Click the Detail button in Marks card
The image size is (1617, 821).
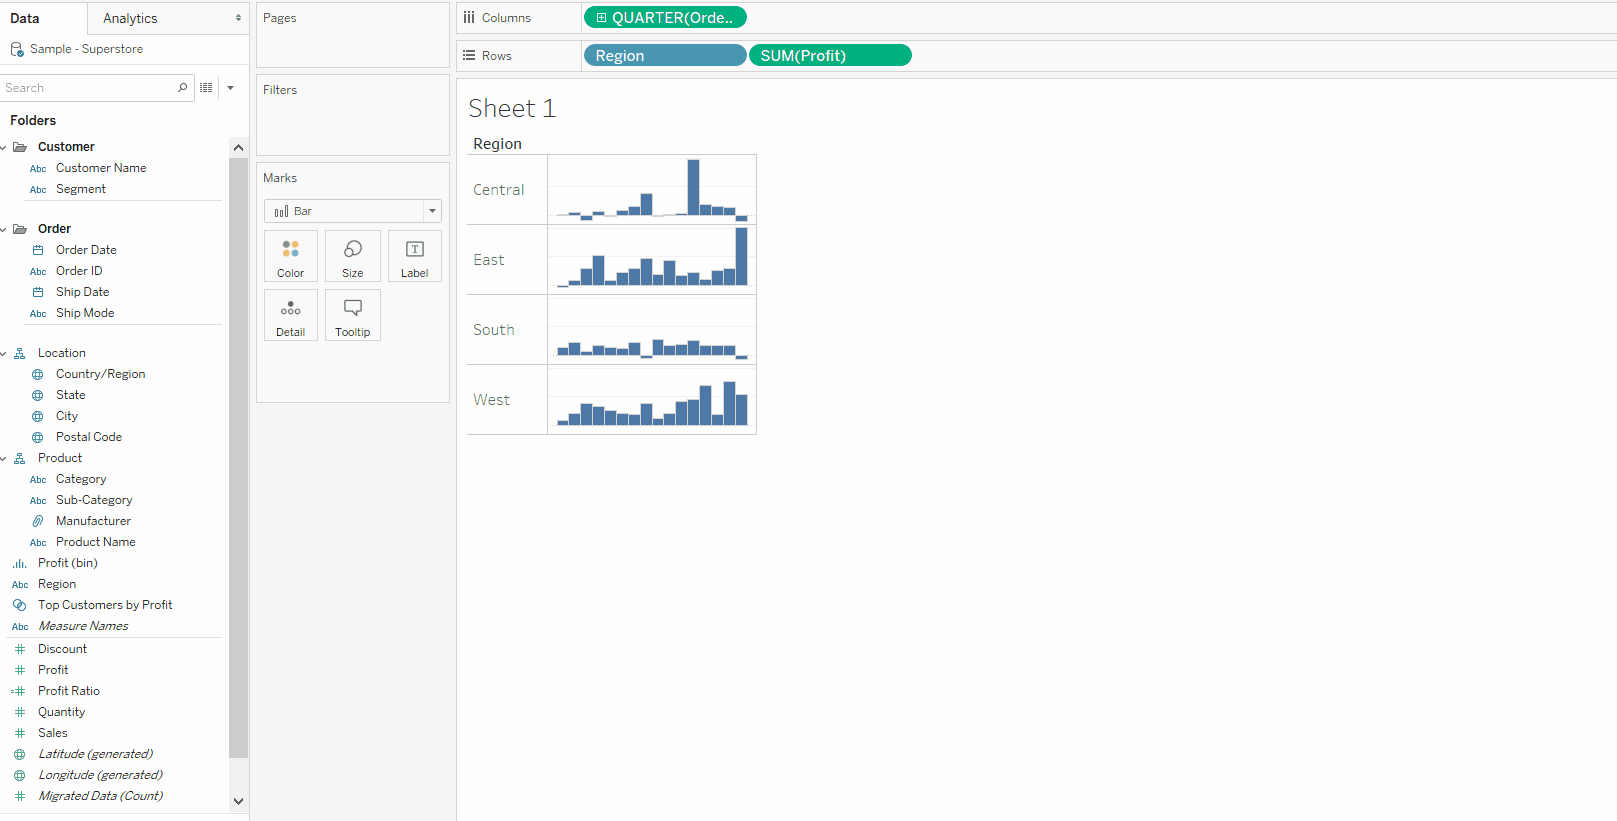tap(291, 315)
